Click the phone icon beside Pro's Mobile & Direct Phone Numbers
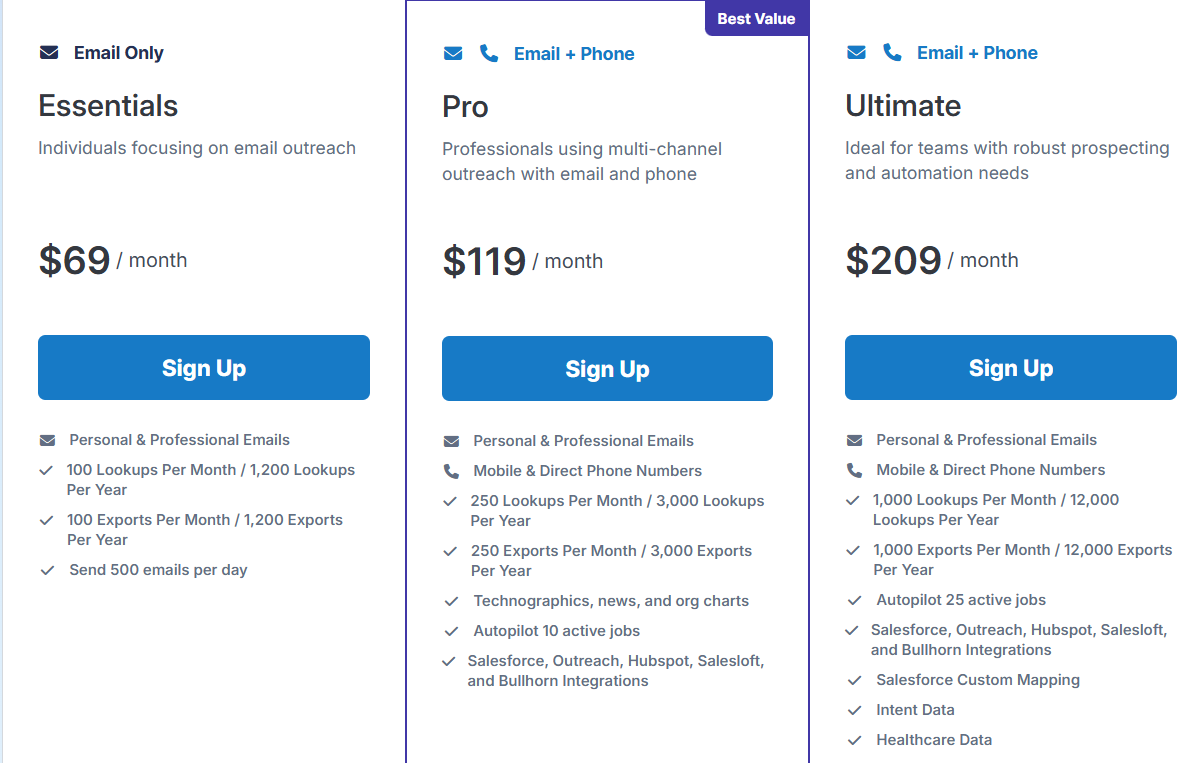Screen dimensions: 1203x763 coord(450,470)
